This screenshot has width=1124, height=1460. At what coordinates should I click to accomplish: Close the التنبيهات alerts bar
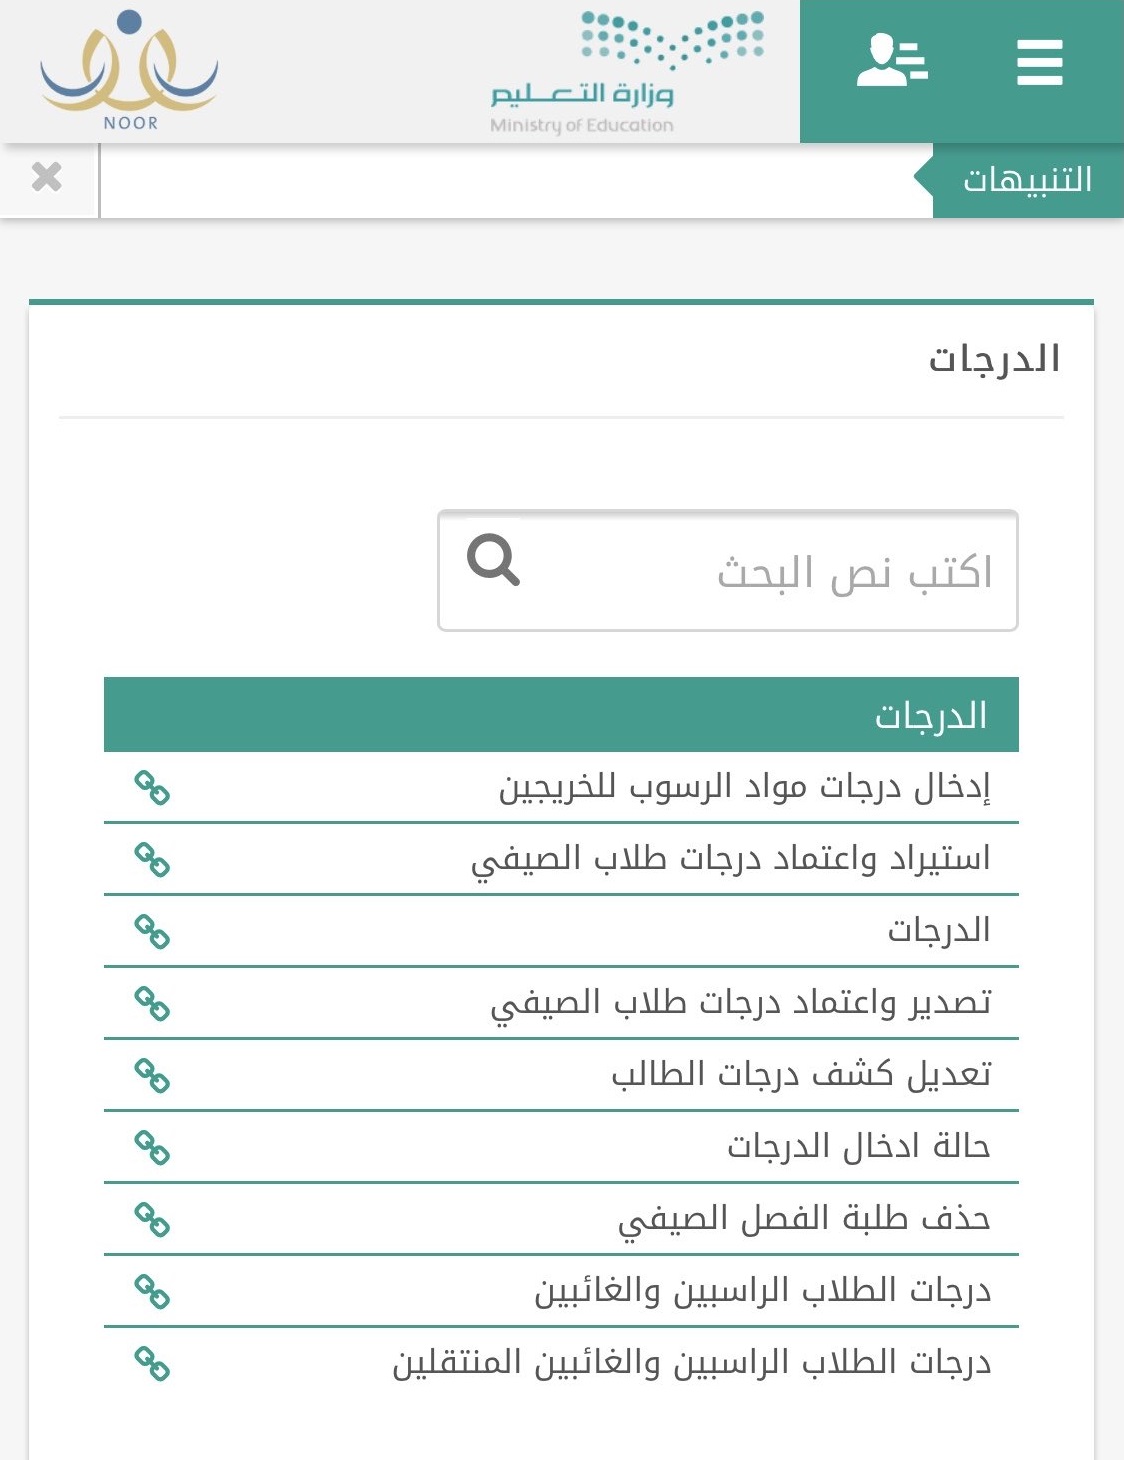(47, 177)
